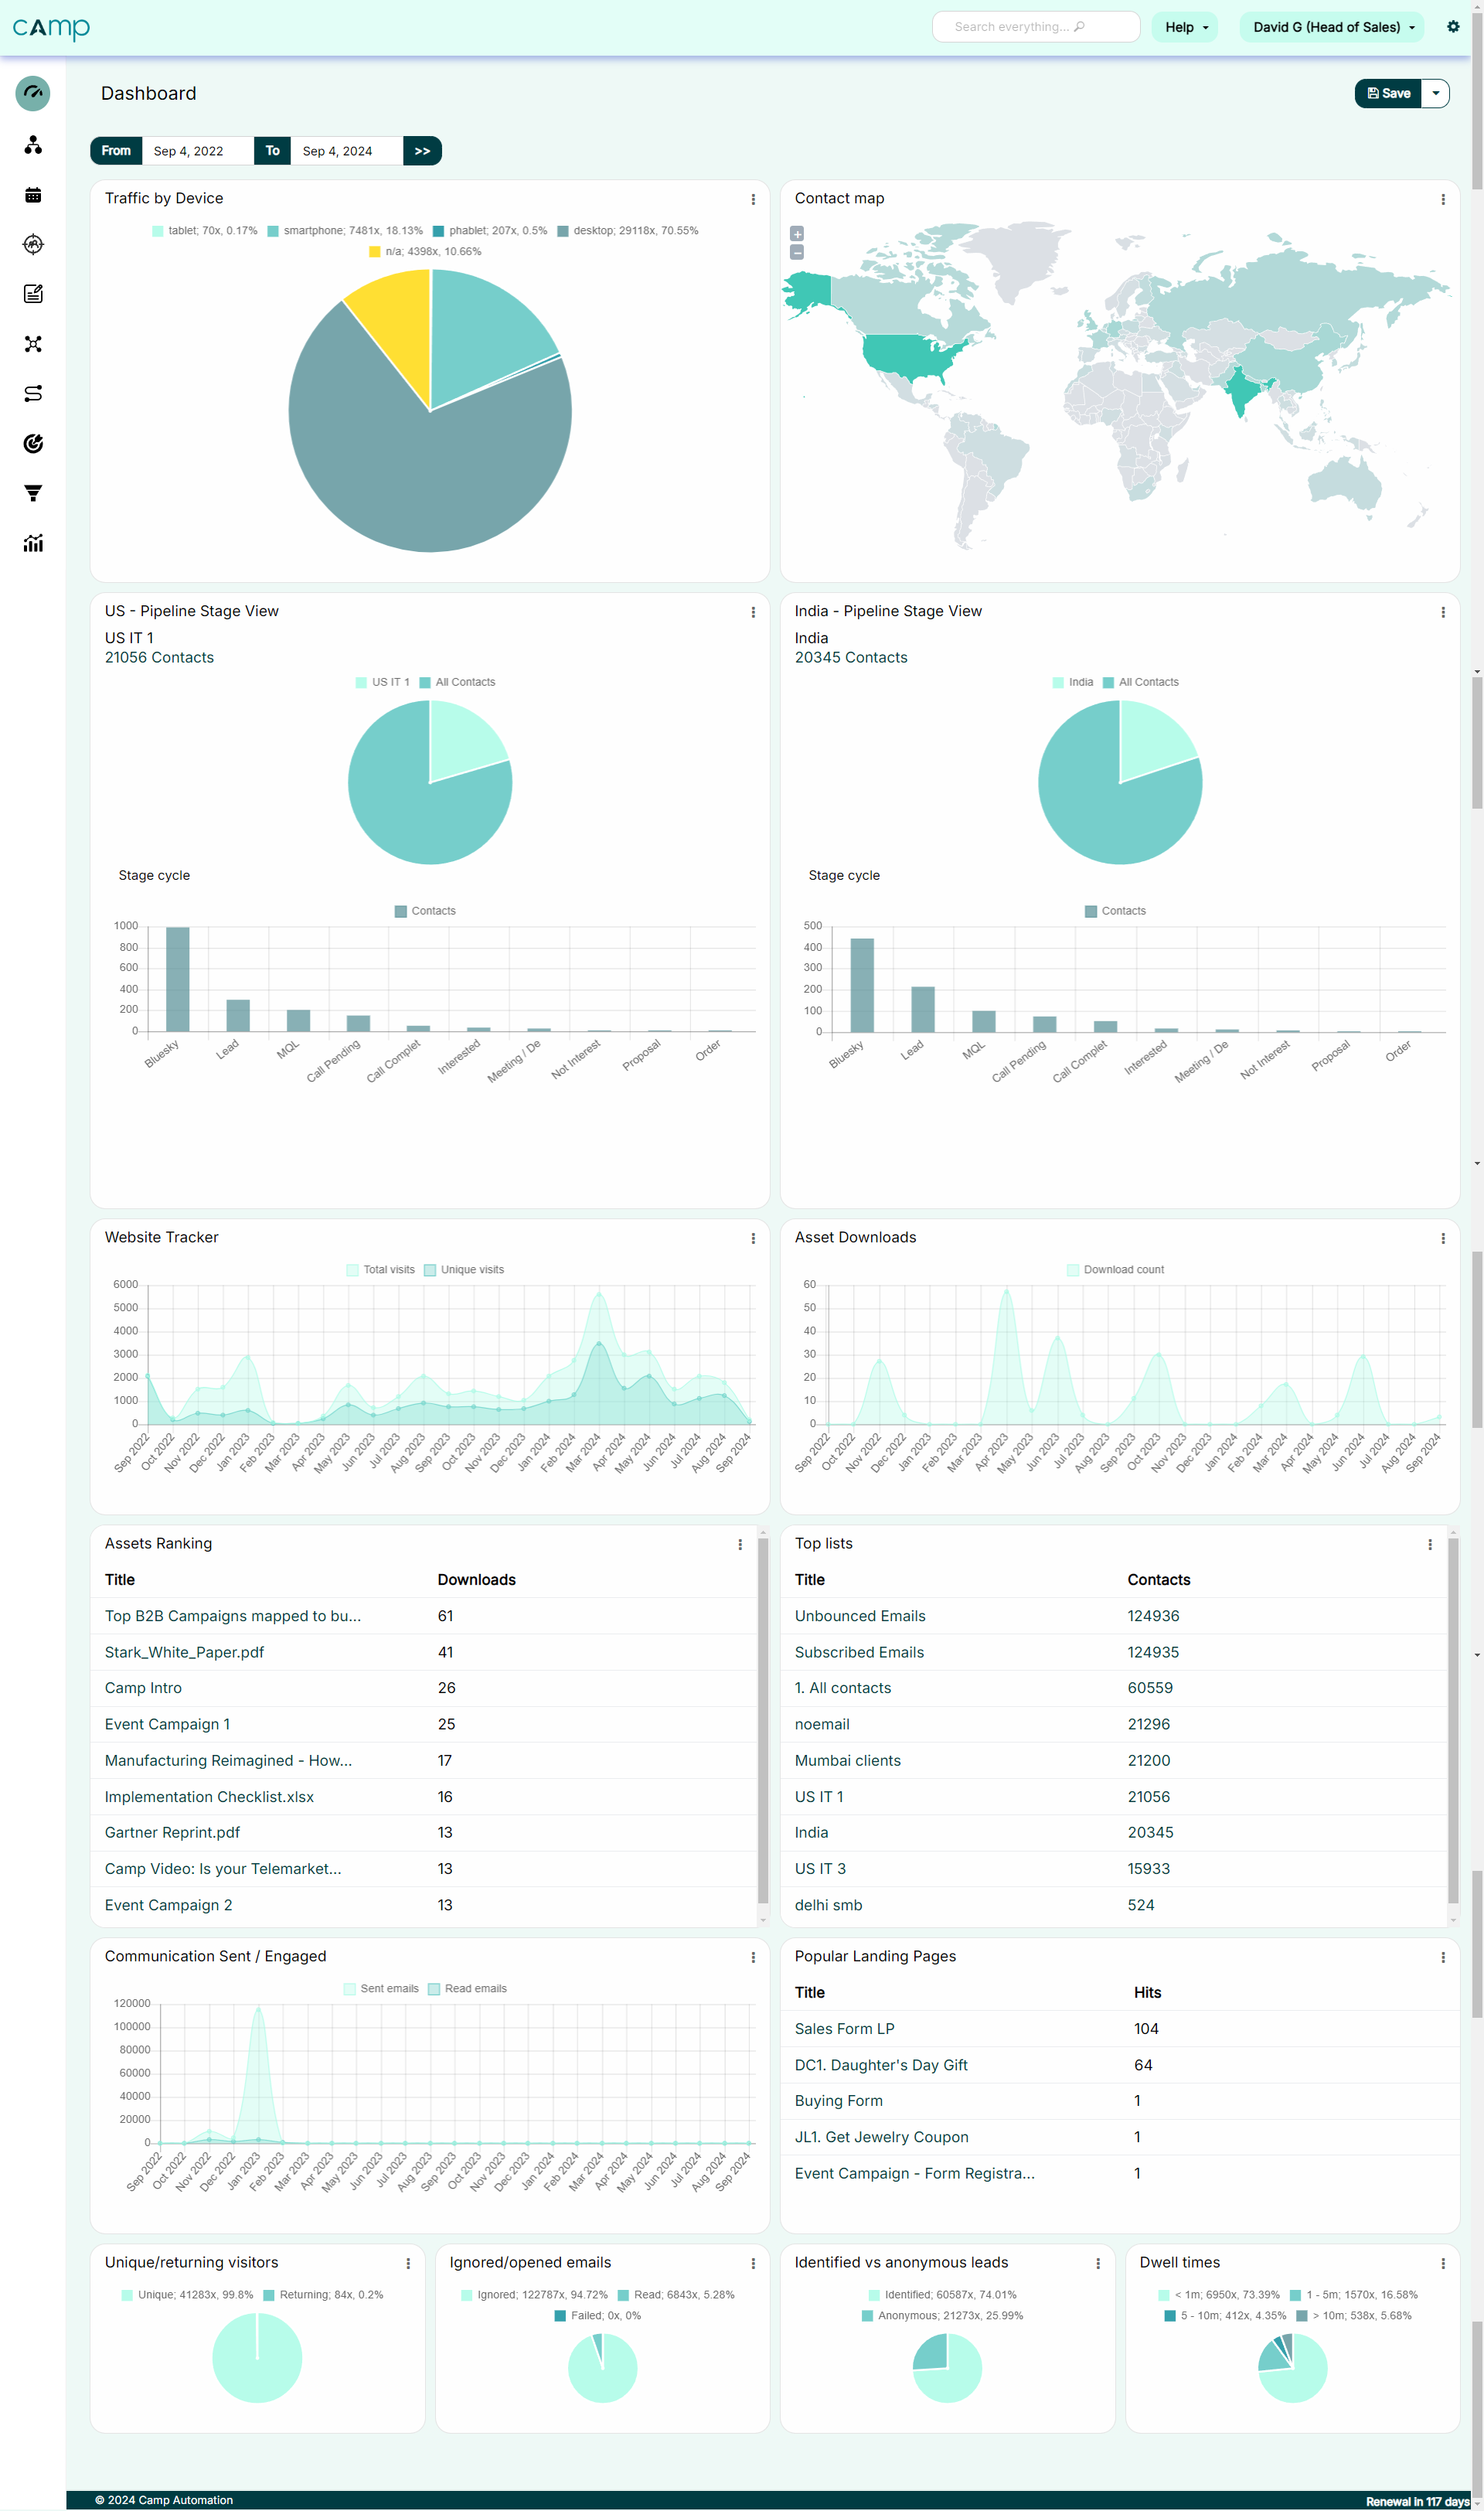This screenshot has width=1484, height=2511.
Task: Open Unique/returning visitors kebab menu
Action: tap(408, 2264)
